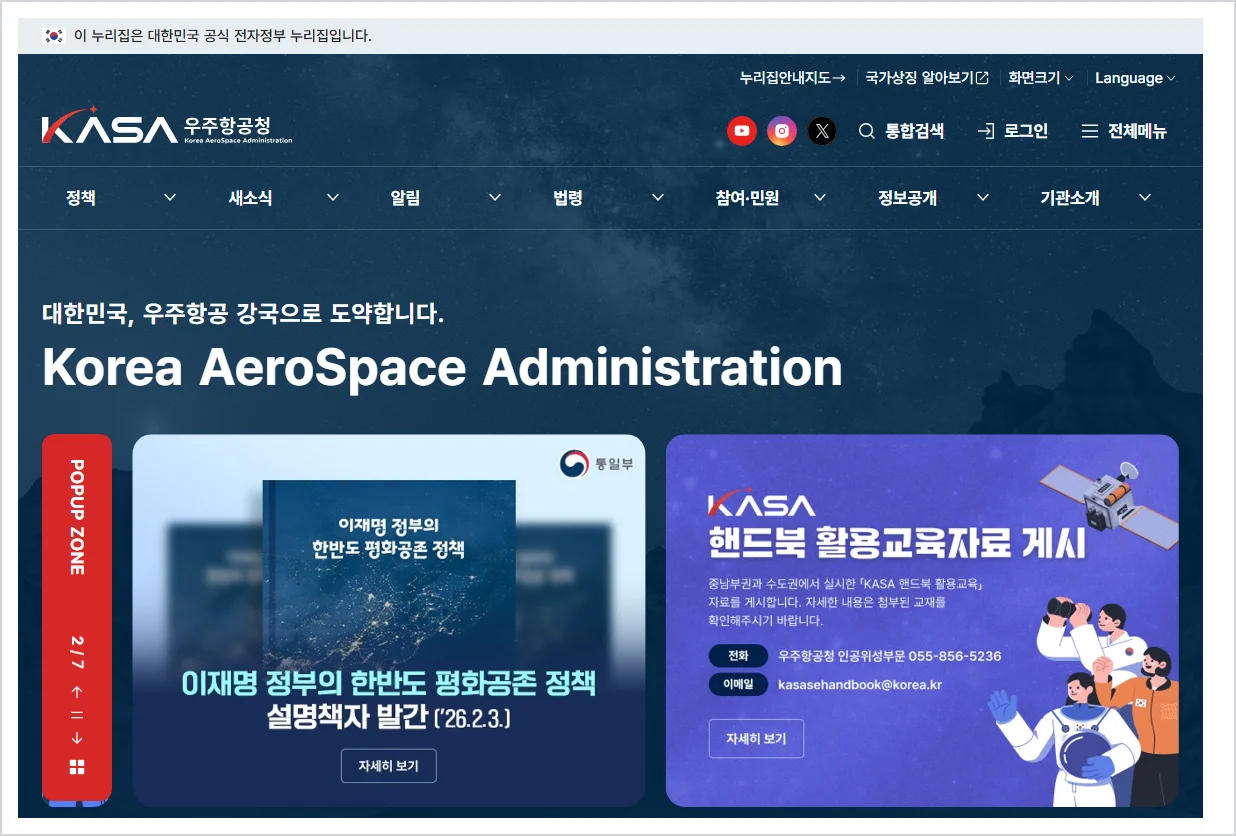1236x836 pixels.
Task: Open the KASA Instagram icon
Action: pos(782,131)
